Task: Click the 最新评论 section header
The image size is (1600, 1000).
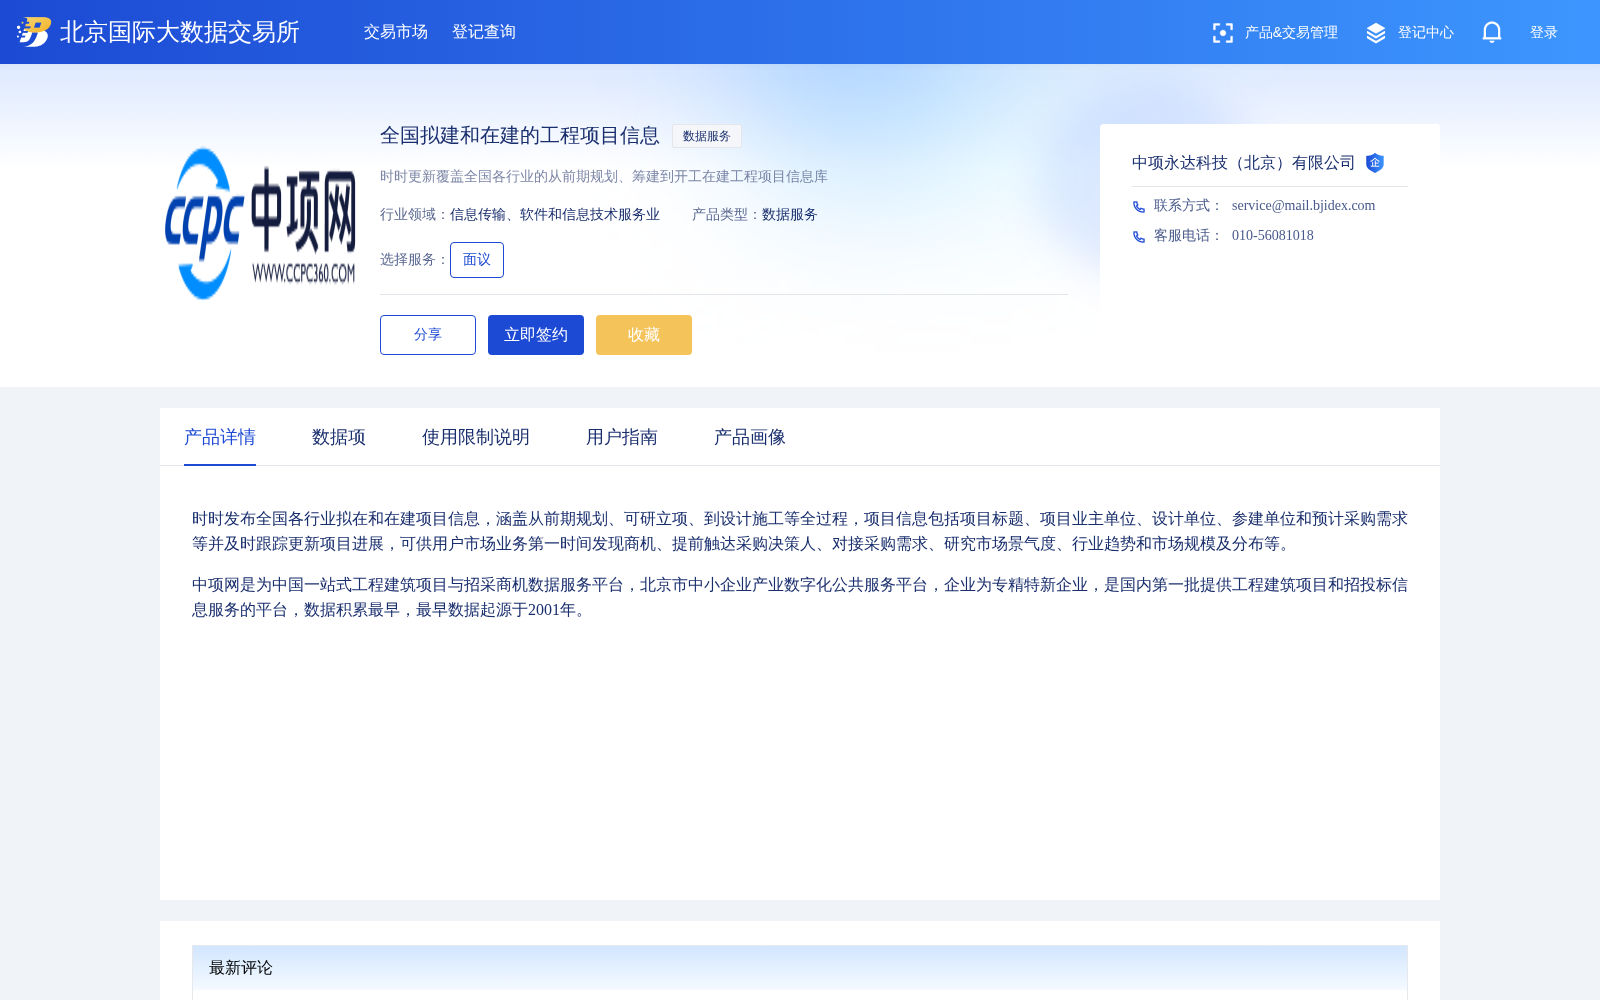Action: pos(800,968)
